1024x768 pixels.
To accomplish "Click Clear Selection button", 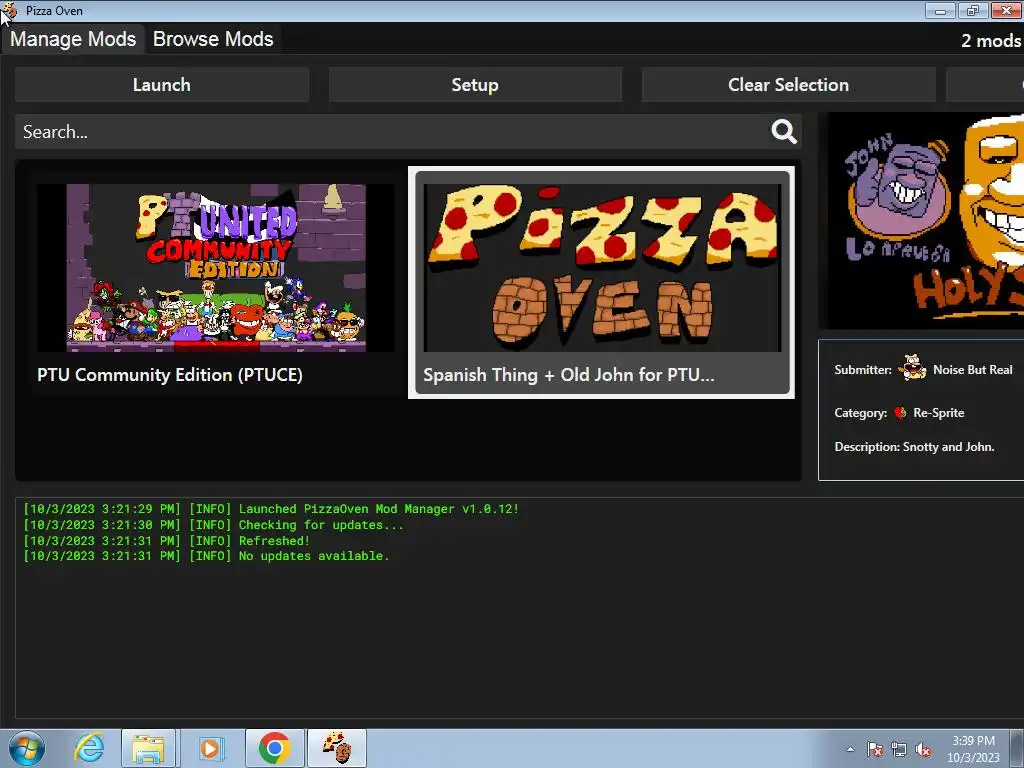I will pos(788,85).
